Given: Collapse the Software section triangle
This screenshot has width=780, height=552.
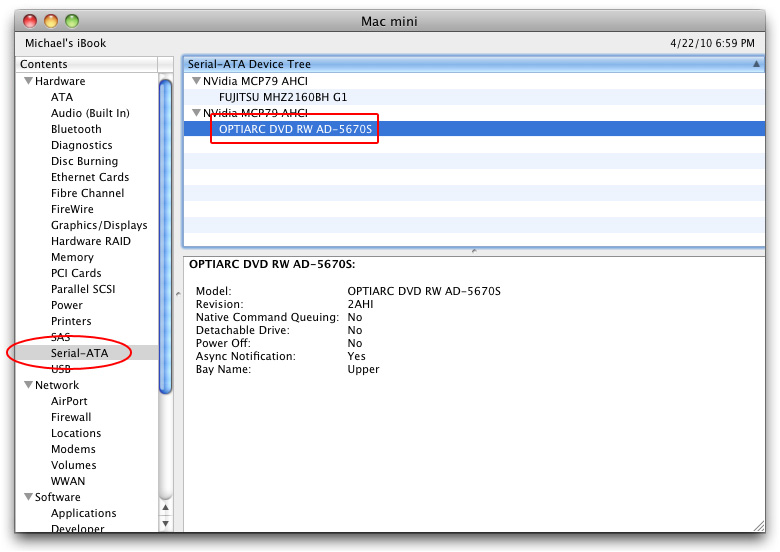Looking at the screenshot, I should click(29, 497).
